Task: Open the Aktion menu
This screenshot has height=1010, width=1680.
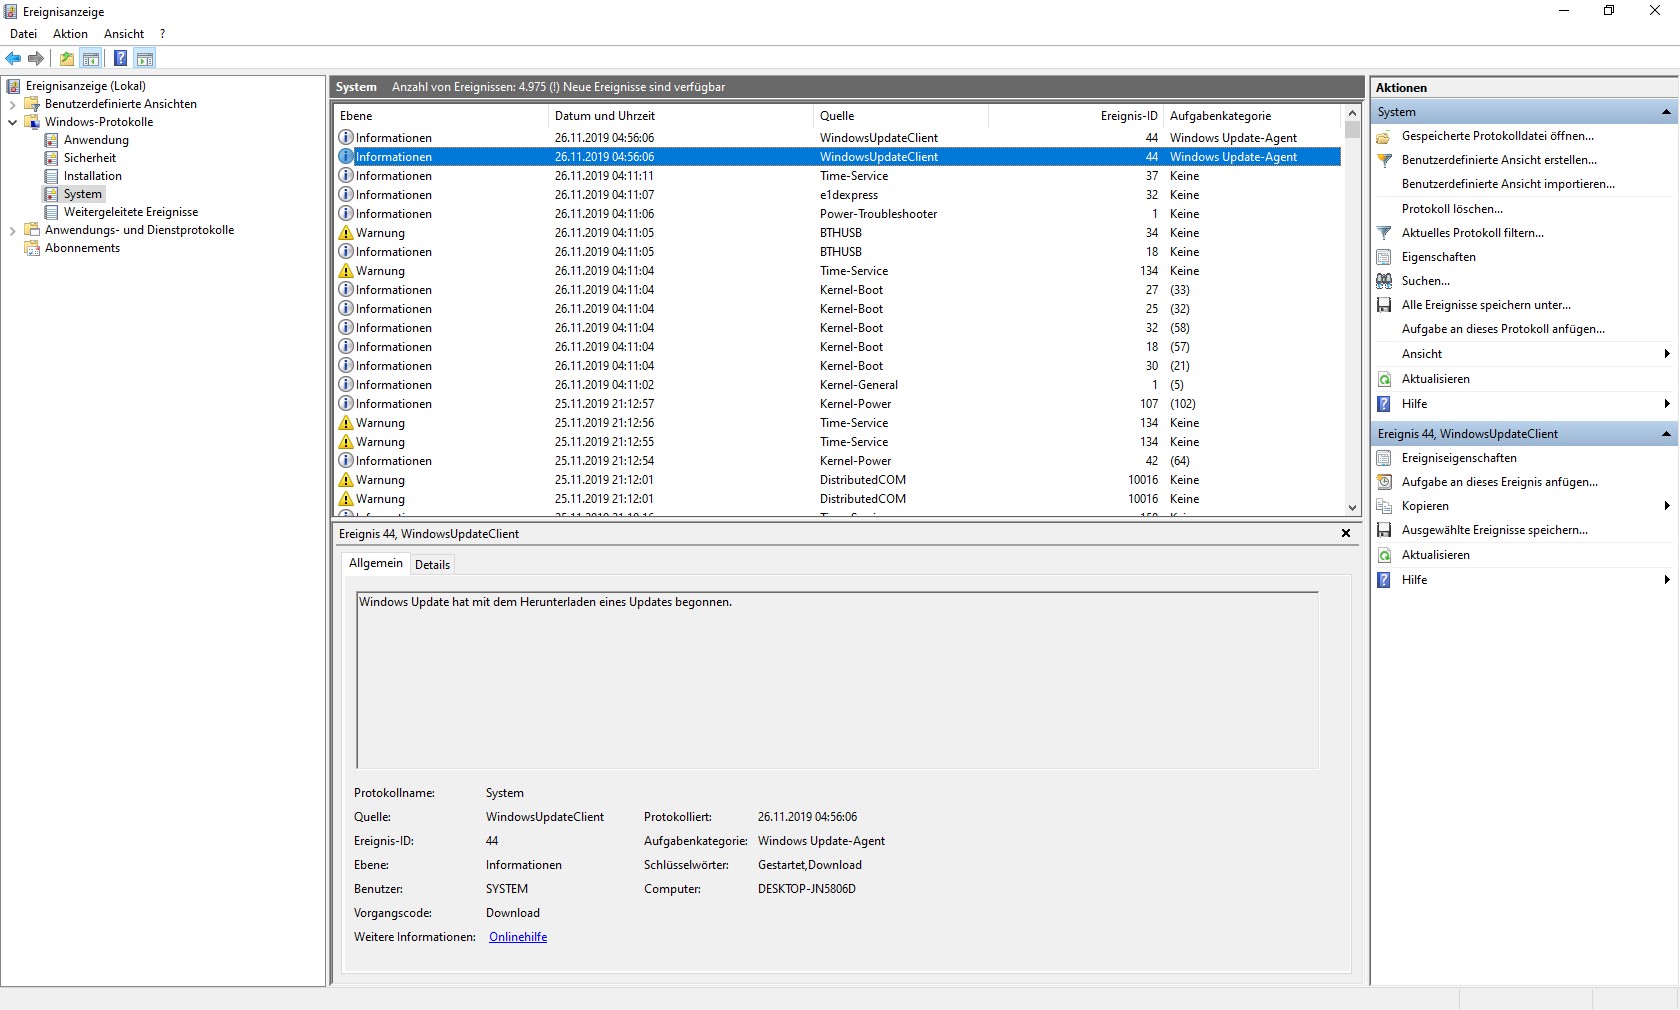Action: coord(70,34)
